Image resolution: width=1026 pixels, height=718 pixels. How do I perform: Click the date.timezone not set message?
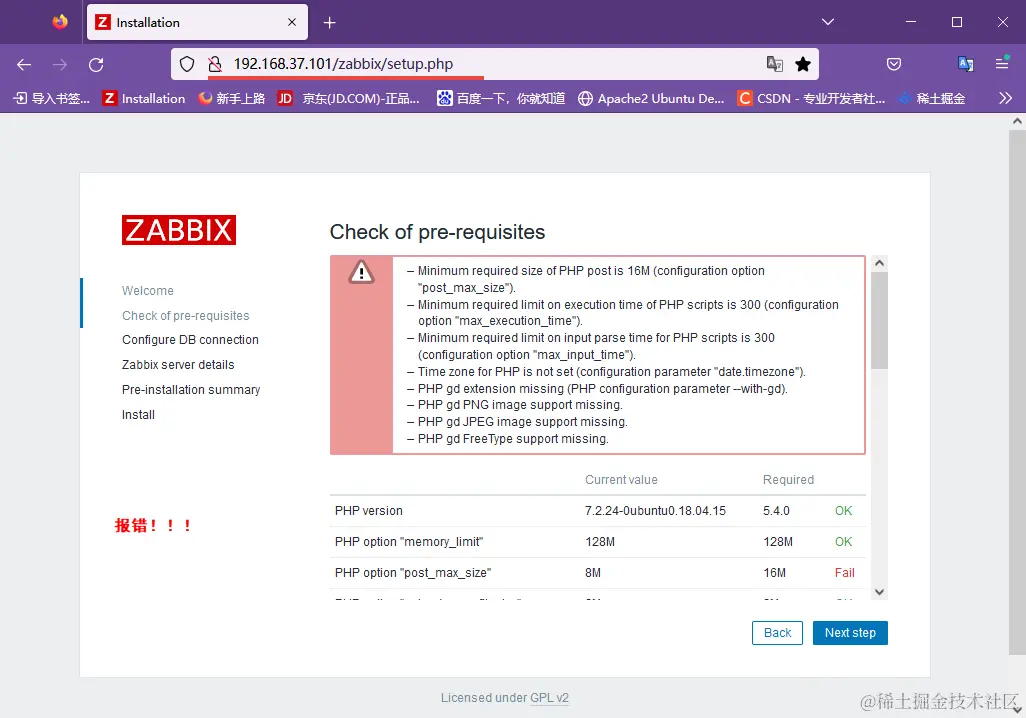[x=612, y=372]
